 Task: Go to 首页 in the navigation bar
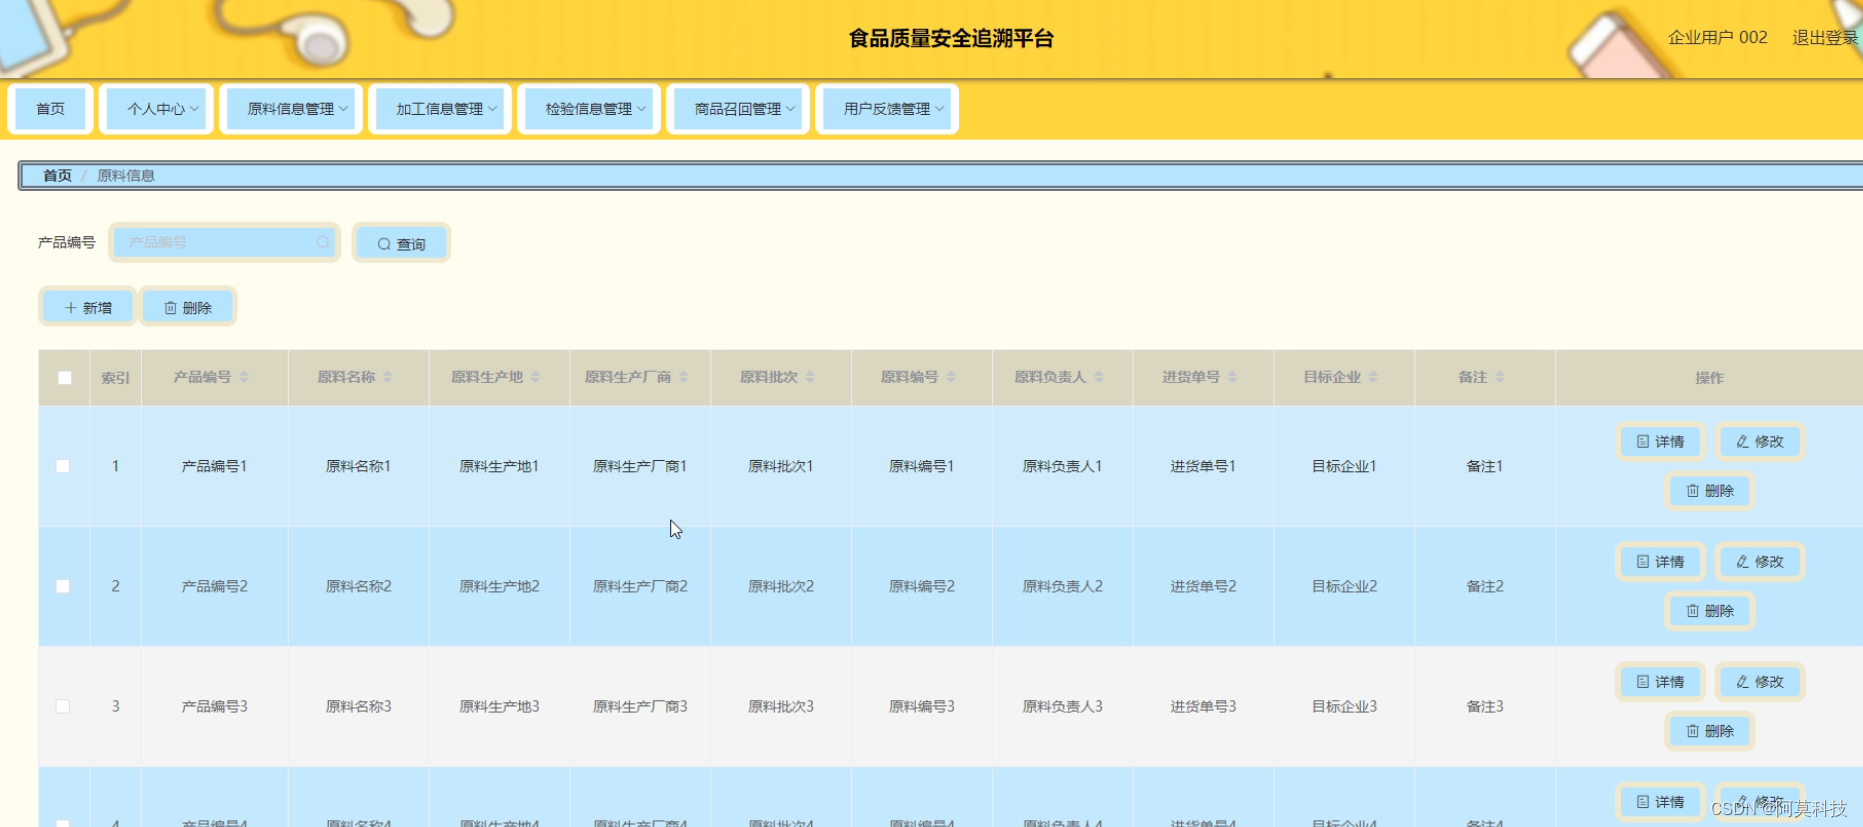(x=50, y=109)
